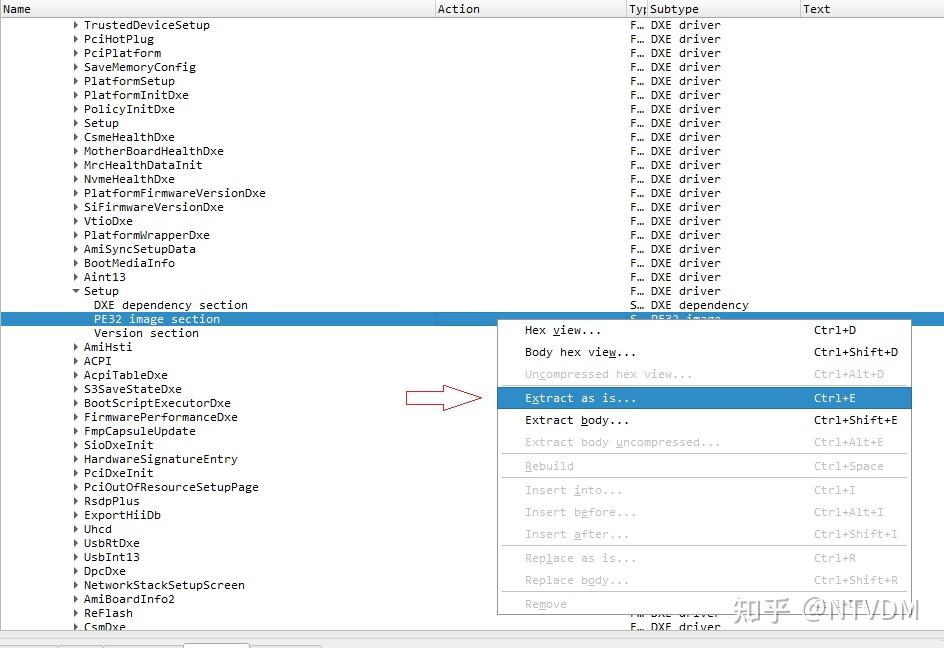This screenshot has width=944, height=648.
Task: Click the Action column header
Action: pyautogui.click(x=459, y=9)
